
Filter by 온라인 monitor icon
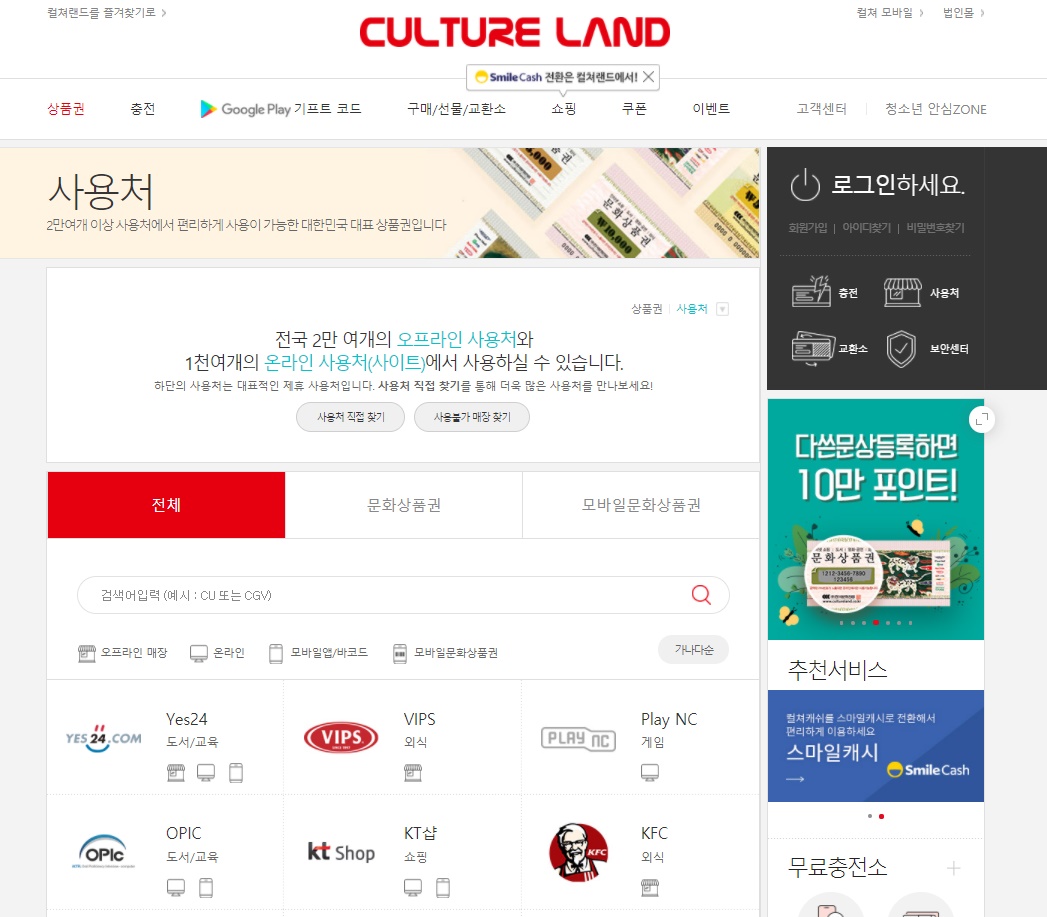pos(199,653)
